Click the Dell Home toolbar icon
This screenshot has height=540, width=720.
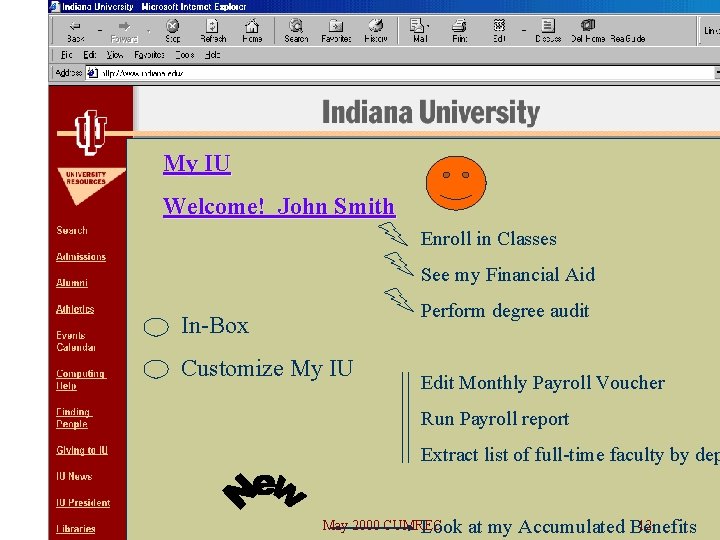tap(588, 25)
